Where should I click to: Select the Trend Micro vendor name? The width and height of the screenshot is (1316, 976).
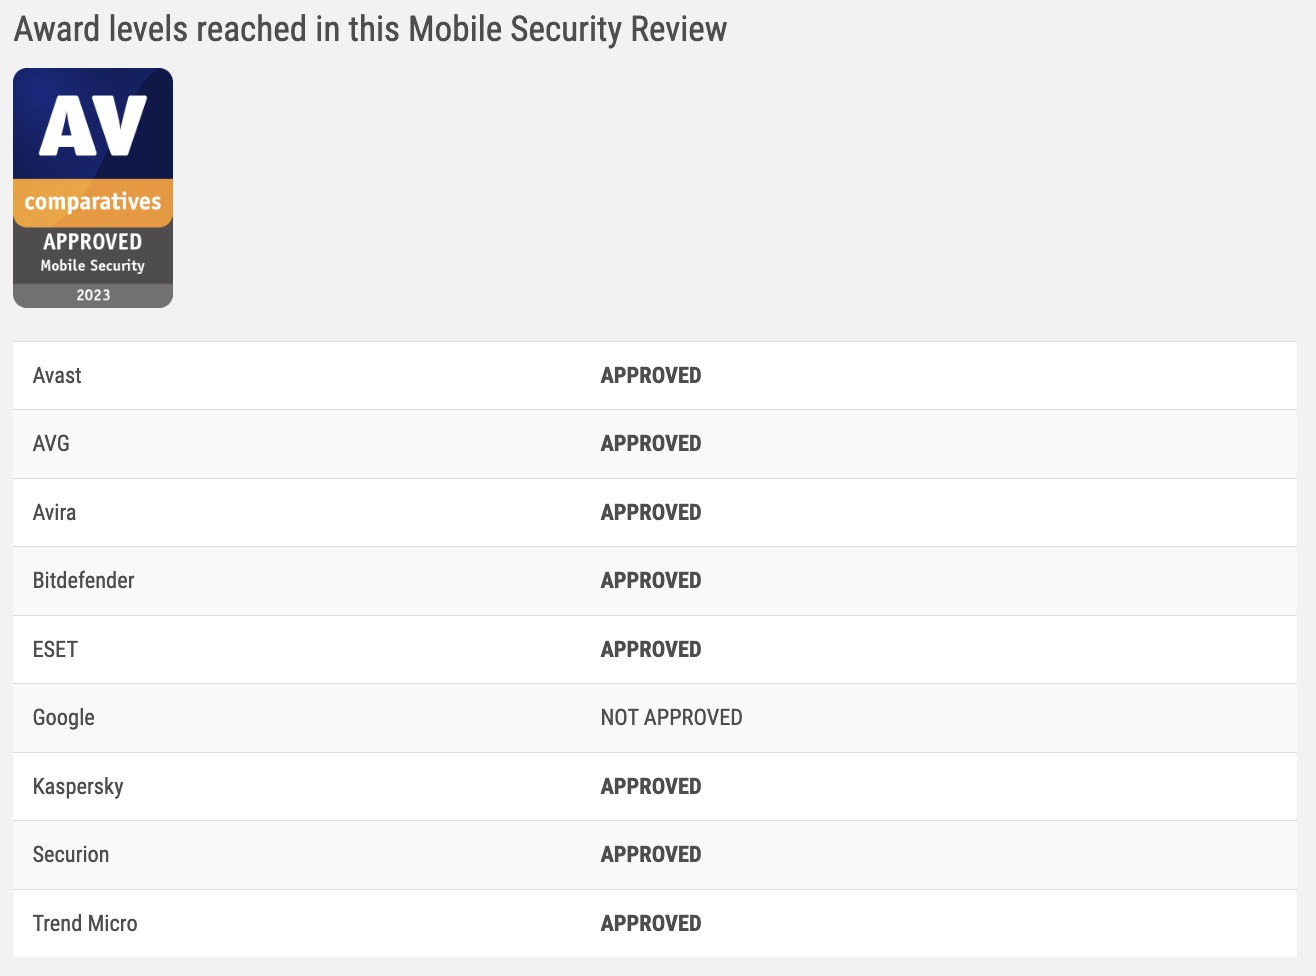[x=85, y=924]
